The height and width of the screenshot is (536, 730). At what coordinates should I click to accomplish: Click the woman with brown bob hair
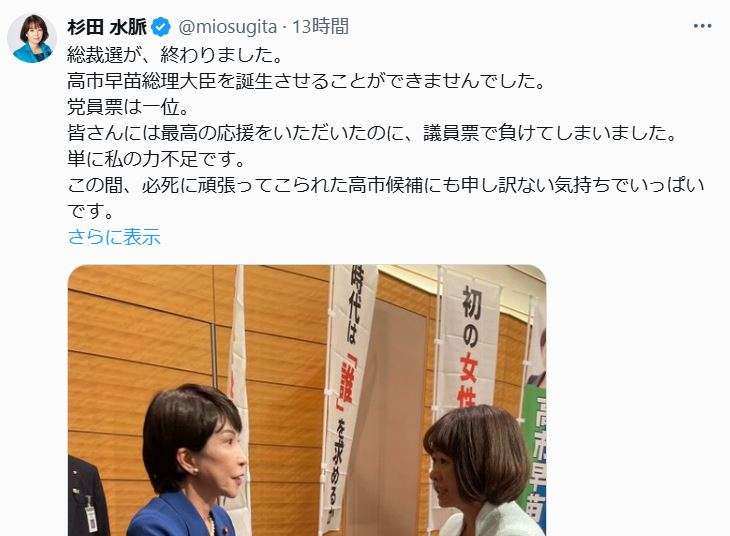point(479,470)
